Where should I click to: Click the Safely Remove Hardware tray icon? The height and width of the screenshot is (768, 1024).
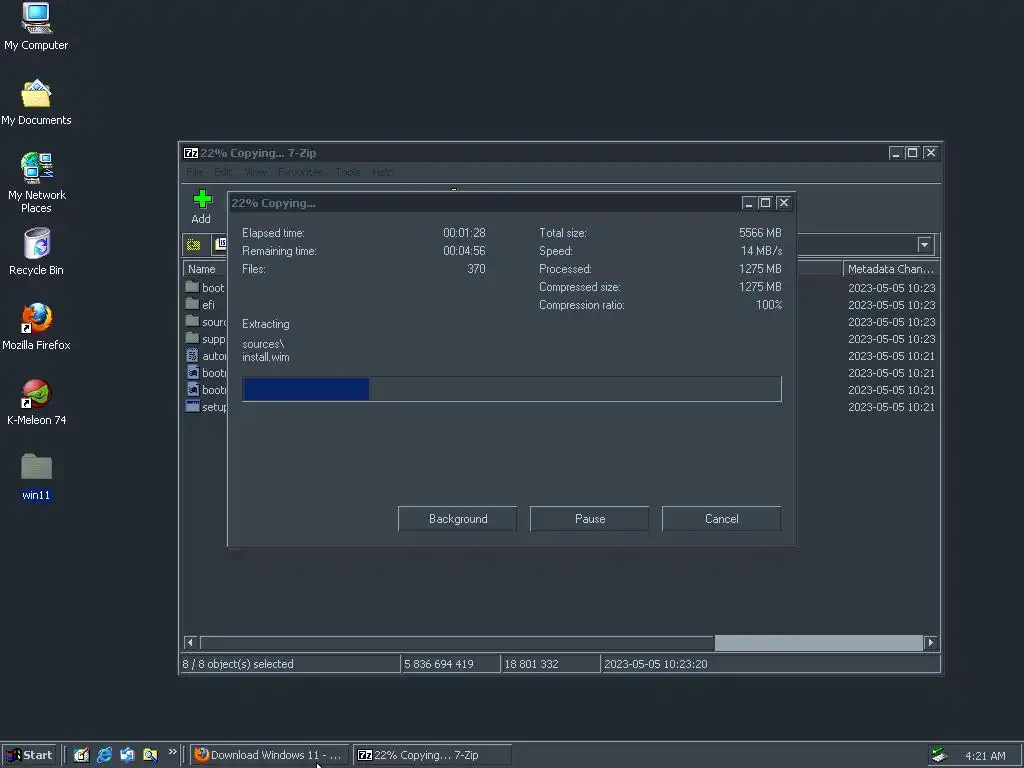tap(939, 755)
